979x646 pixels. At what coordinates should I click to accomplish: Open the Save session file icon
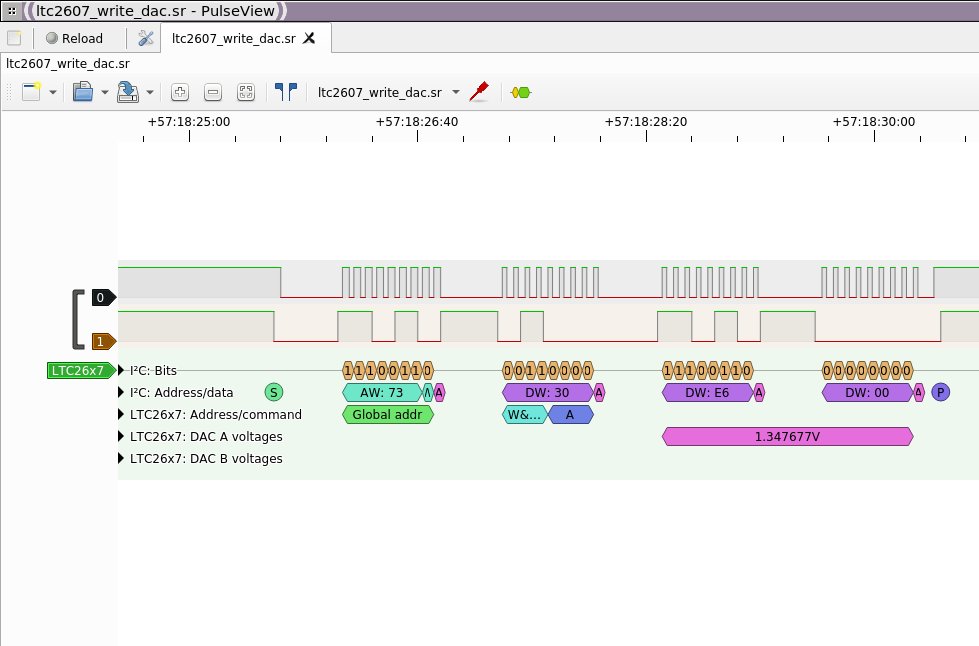click(128, 91)
